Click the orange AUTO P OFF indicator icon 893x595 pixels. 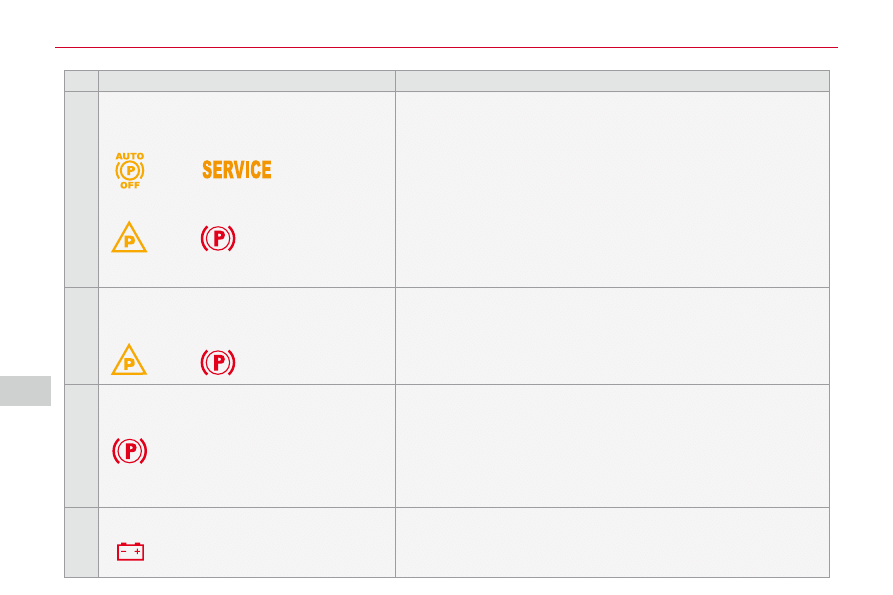pos(130,171)
